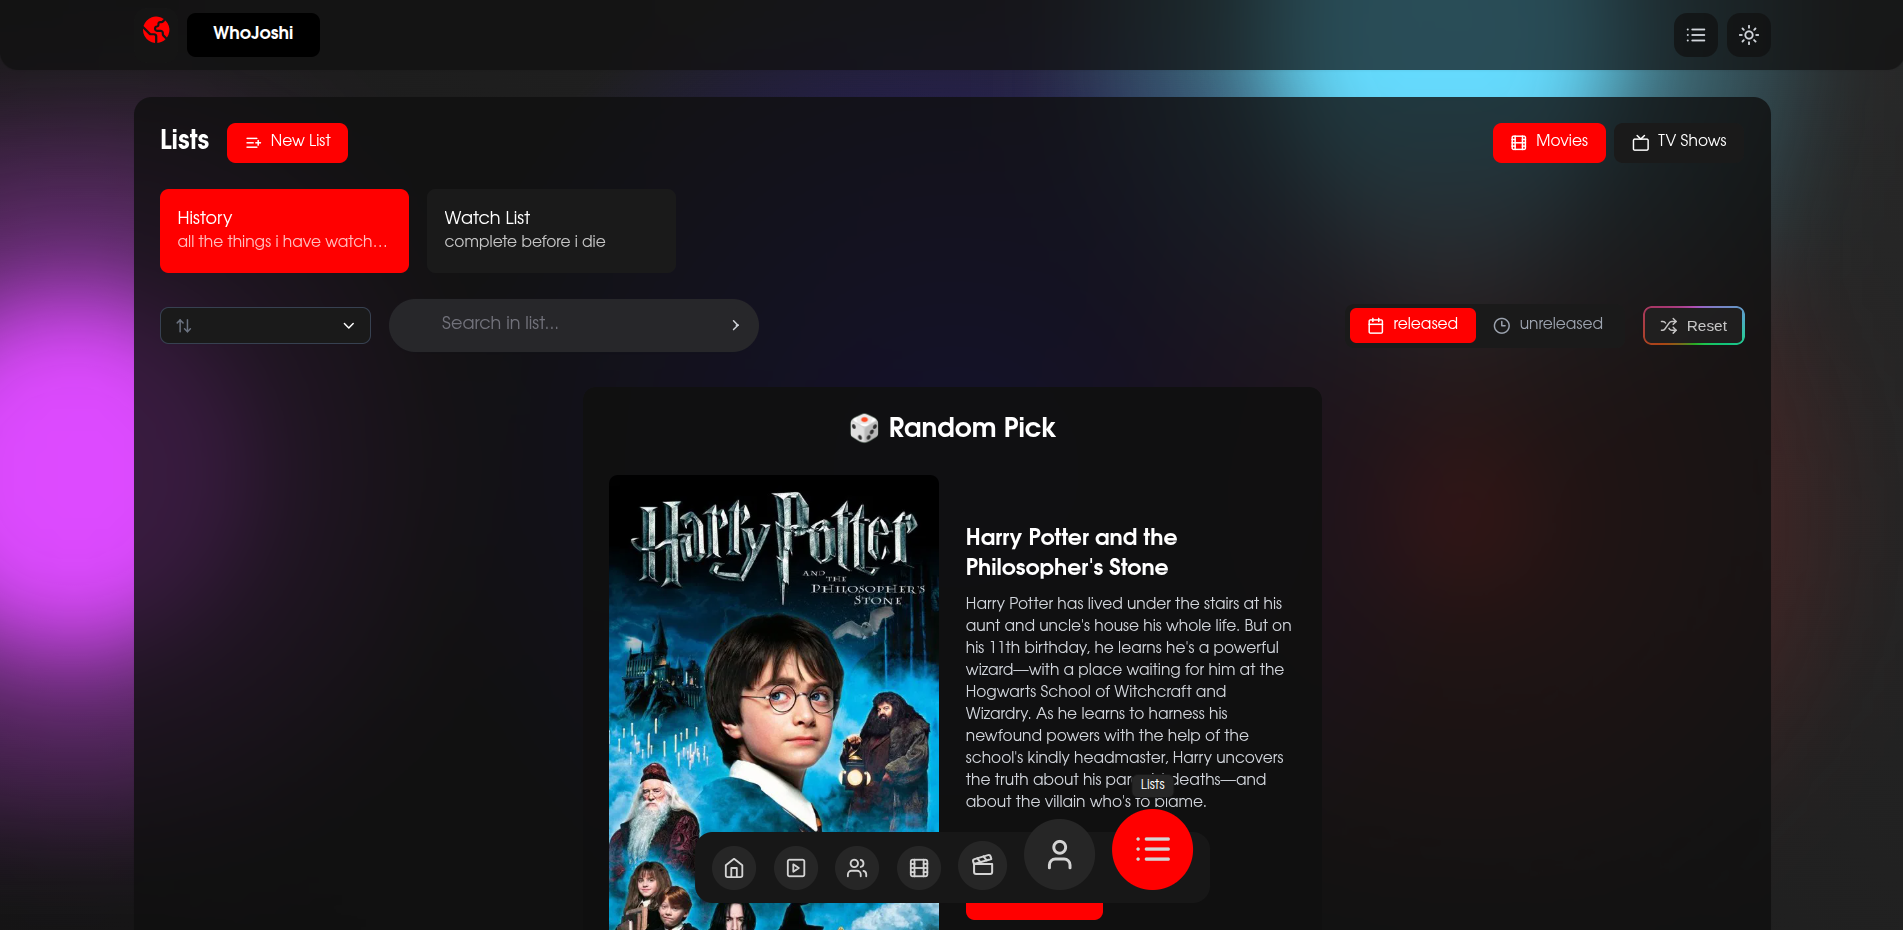Open the list menu icon in header

pyautogui.click(x=1695, y=35)
